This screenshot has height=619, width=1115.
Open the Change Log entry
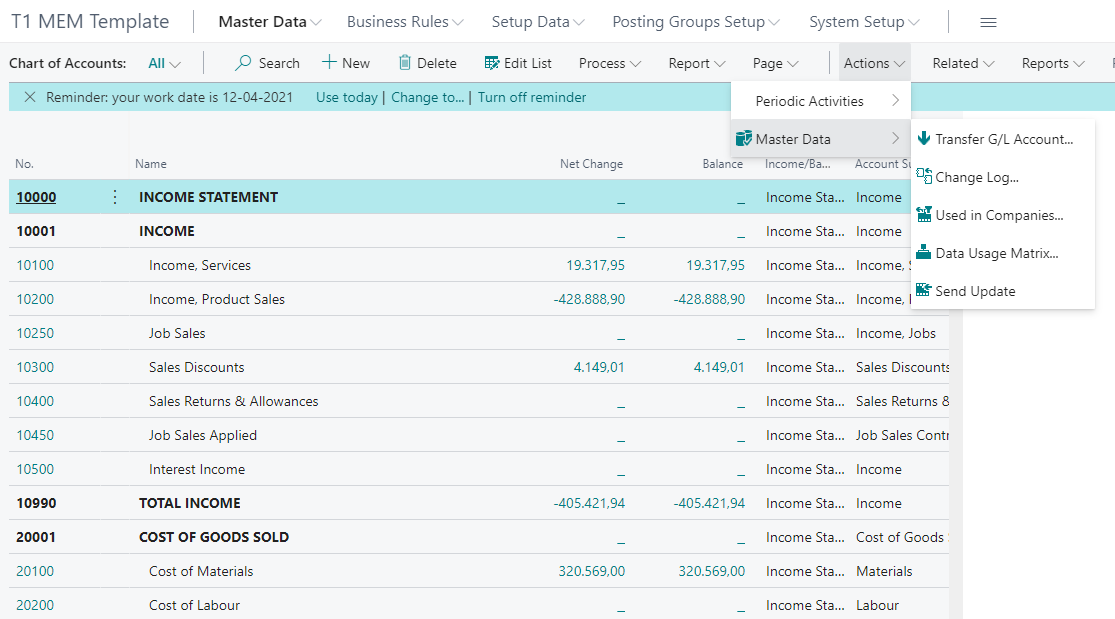[x=976, y=177]
